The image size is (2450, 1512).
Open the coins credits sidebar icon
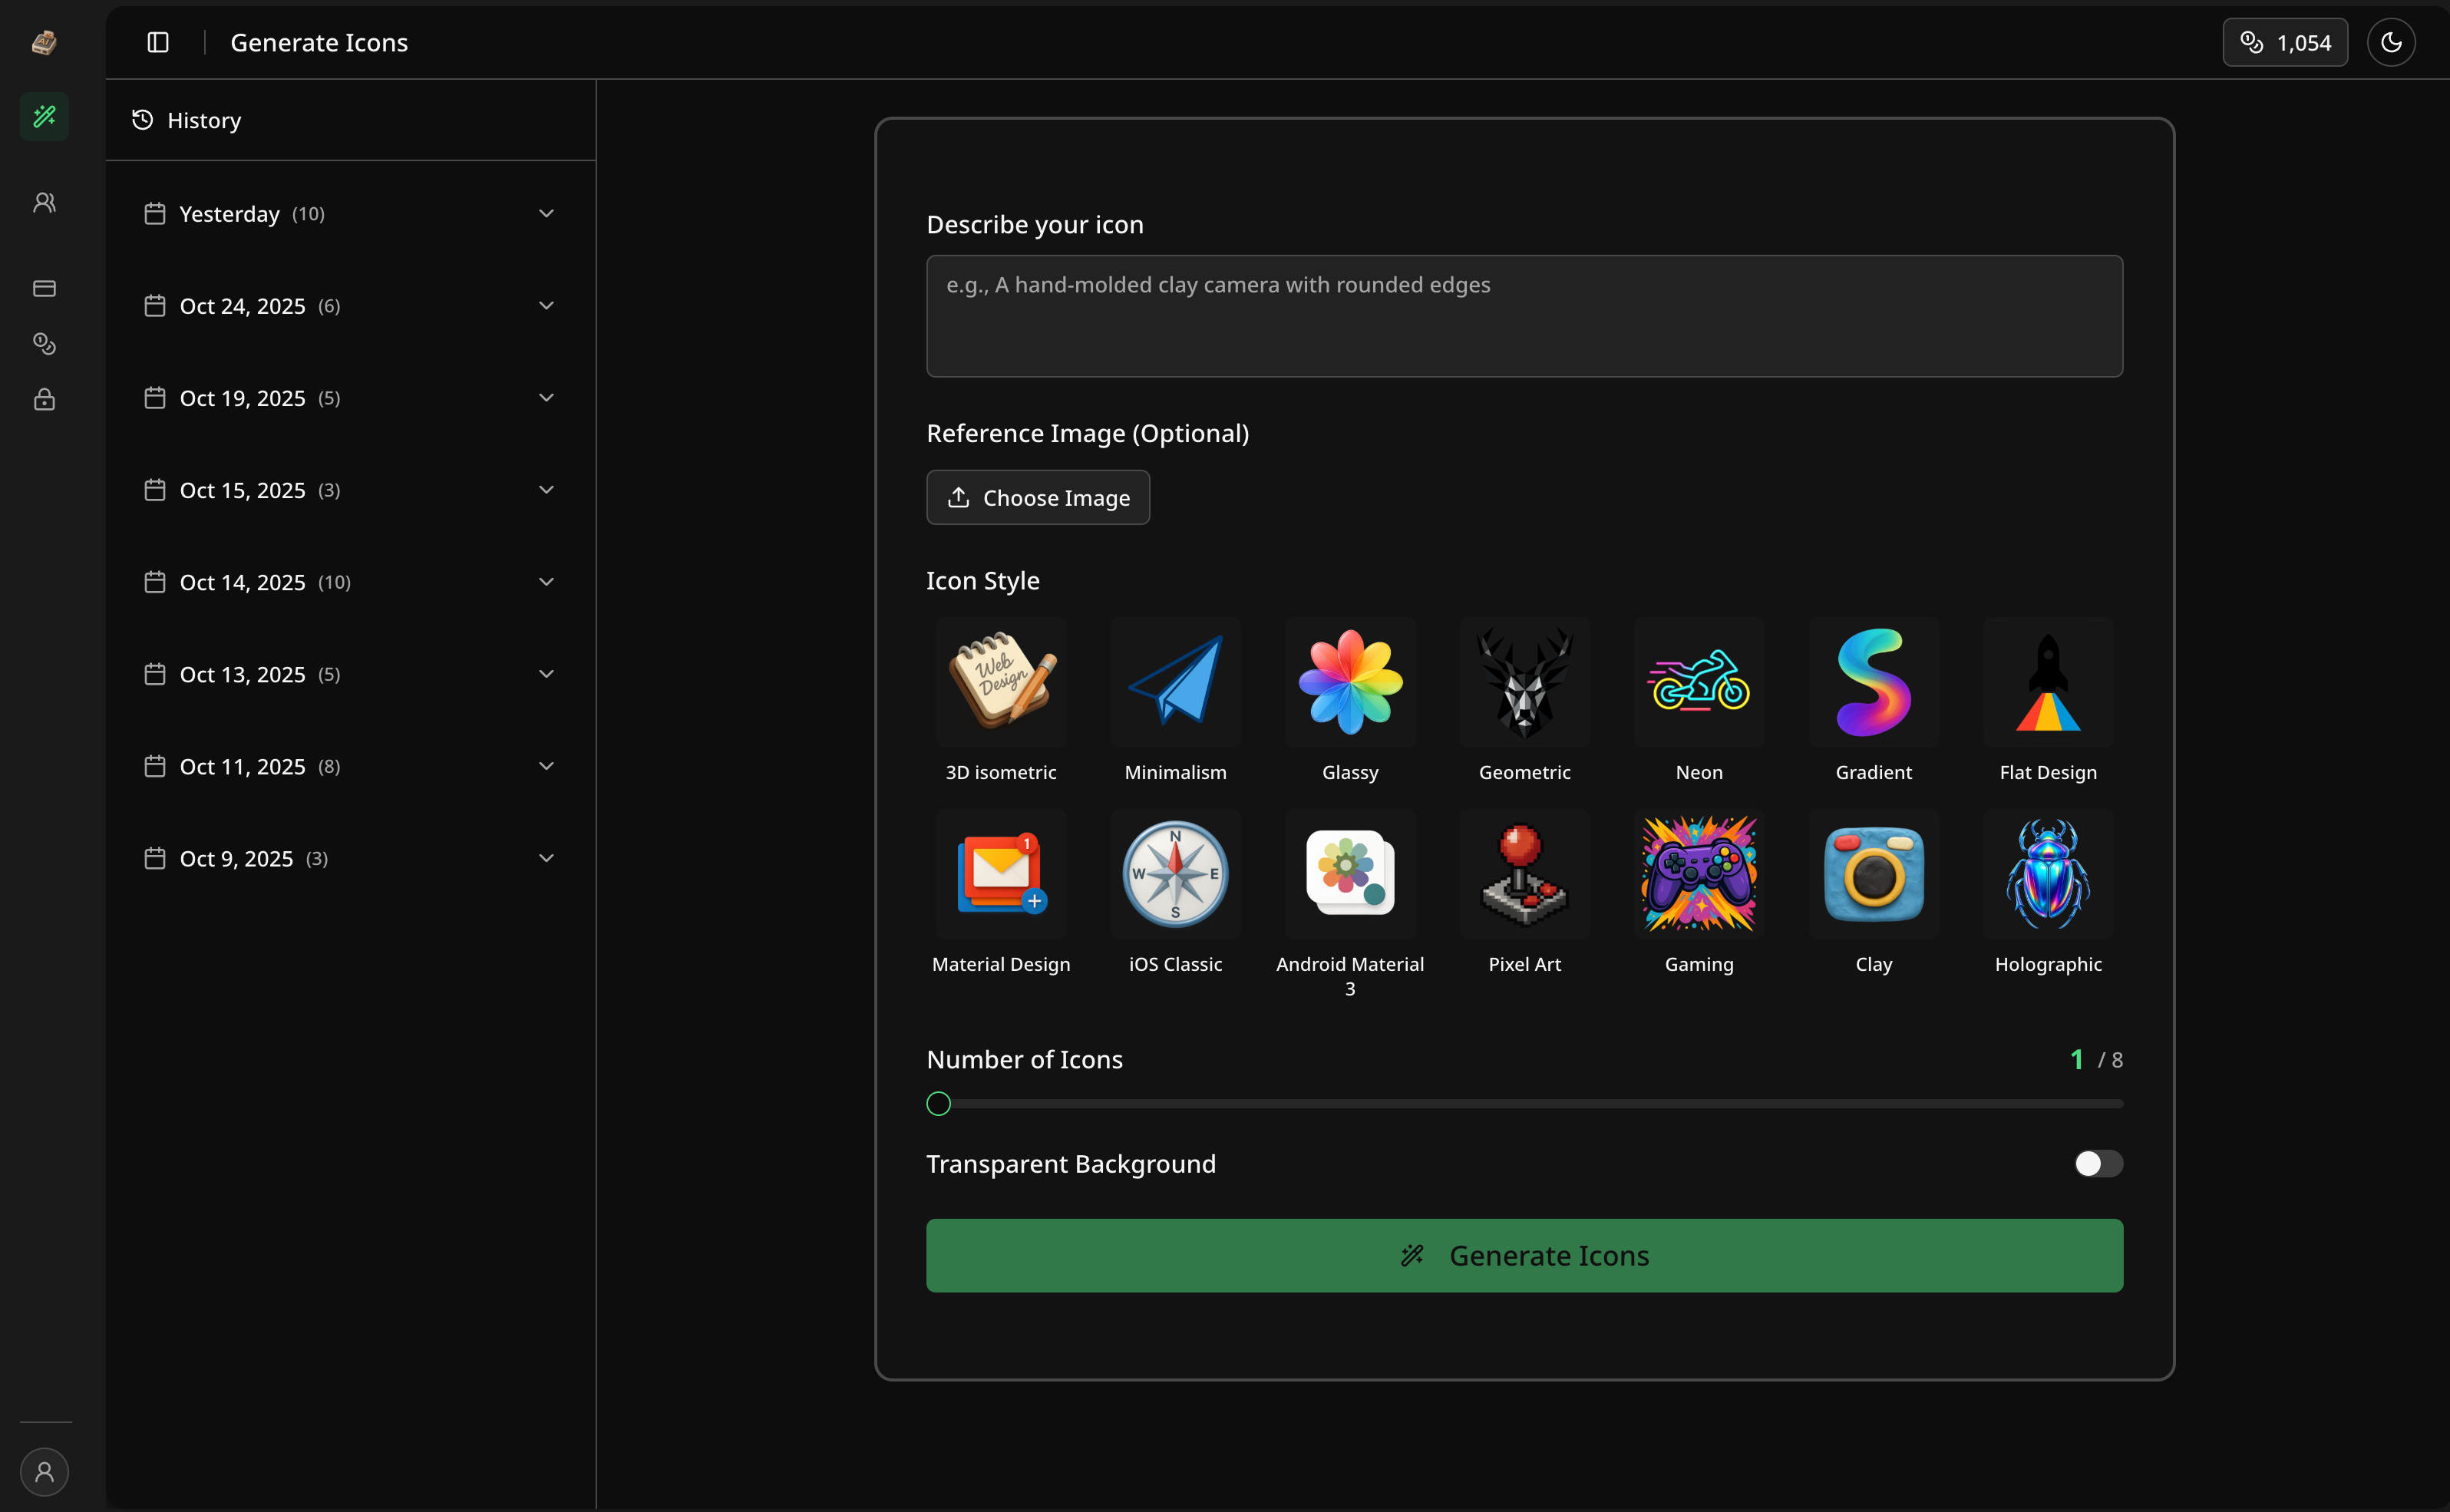pyautogui.click(x=44, y=344)
